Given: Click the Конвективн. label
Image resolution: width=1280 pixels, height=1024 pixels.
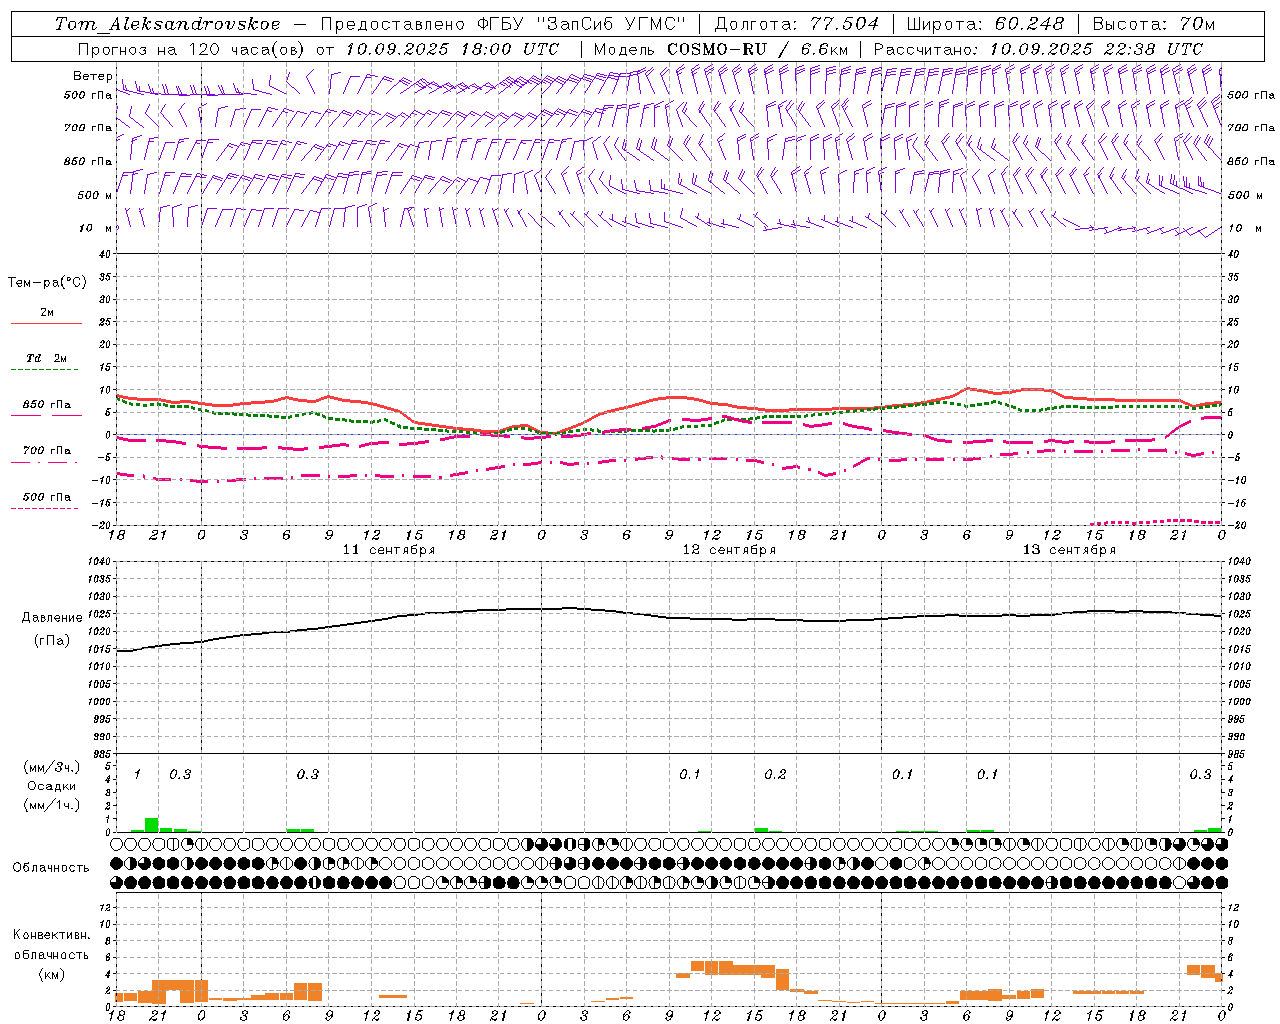Looking at the screenshot, I should [51, 935].
